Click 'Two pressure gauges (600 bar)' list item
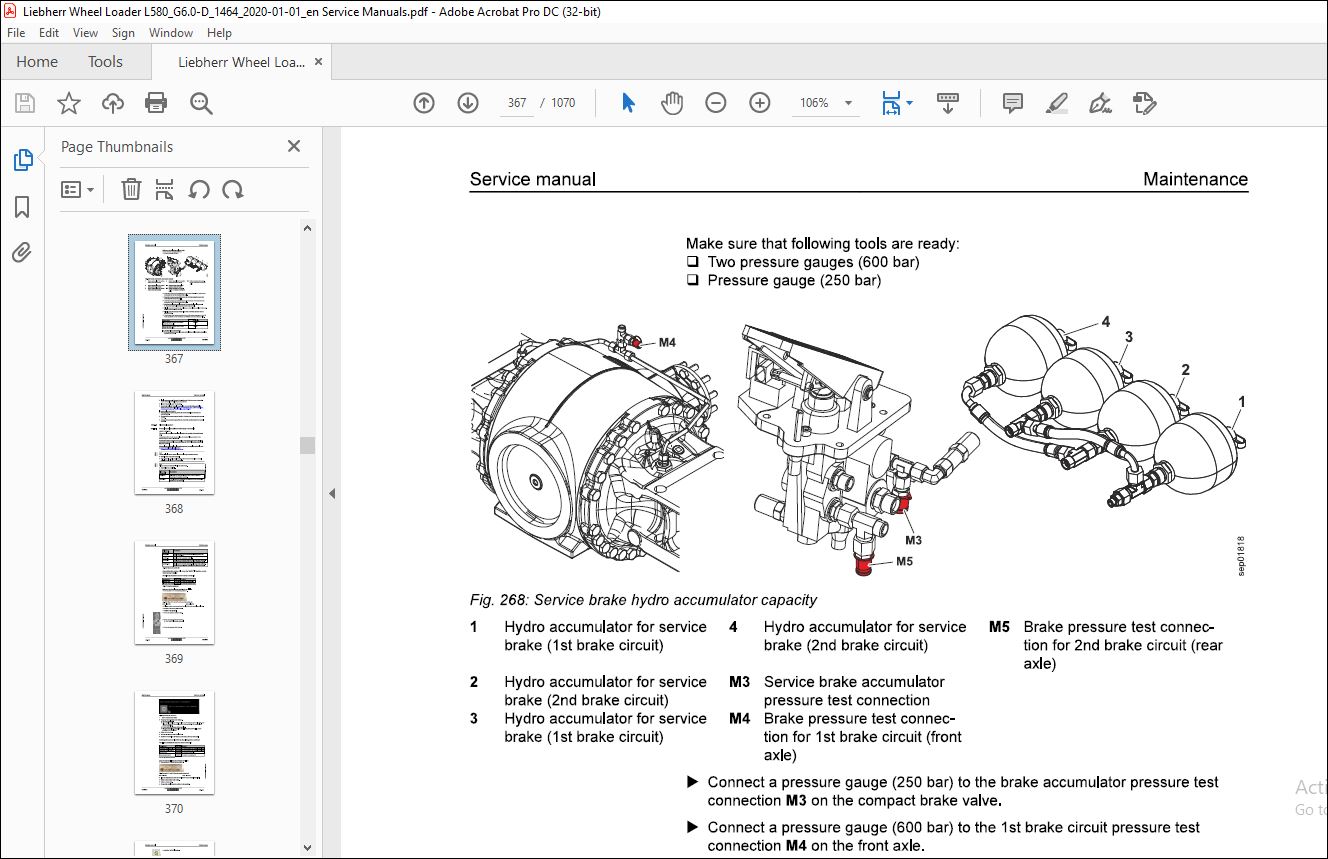Viewport: 1328px width, 859px height. point(813,262)
